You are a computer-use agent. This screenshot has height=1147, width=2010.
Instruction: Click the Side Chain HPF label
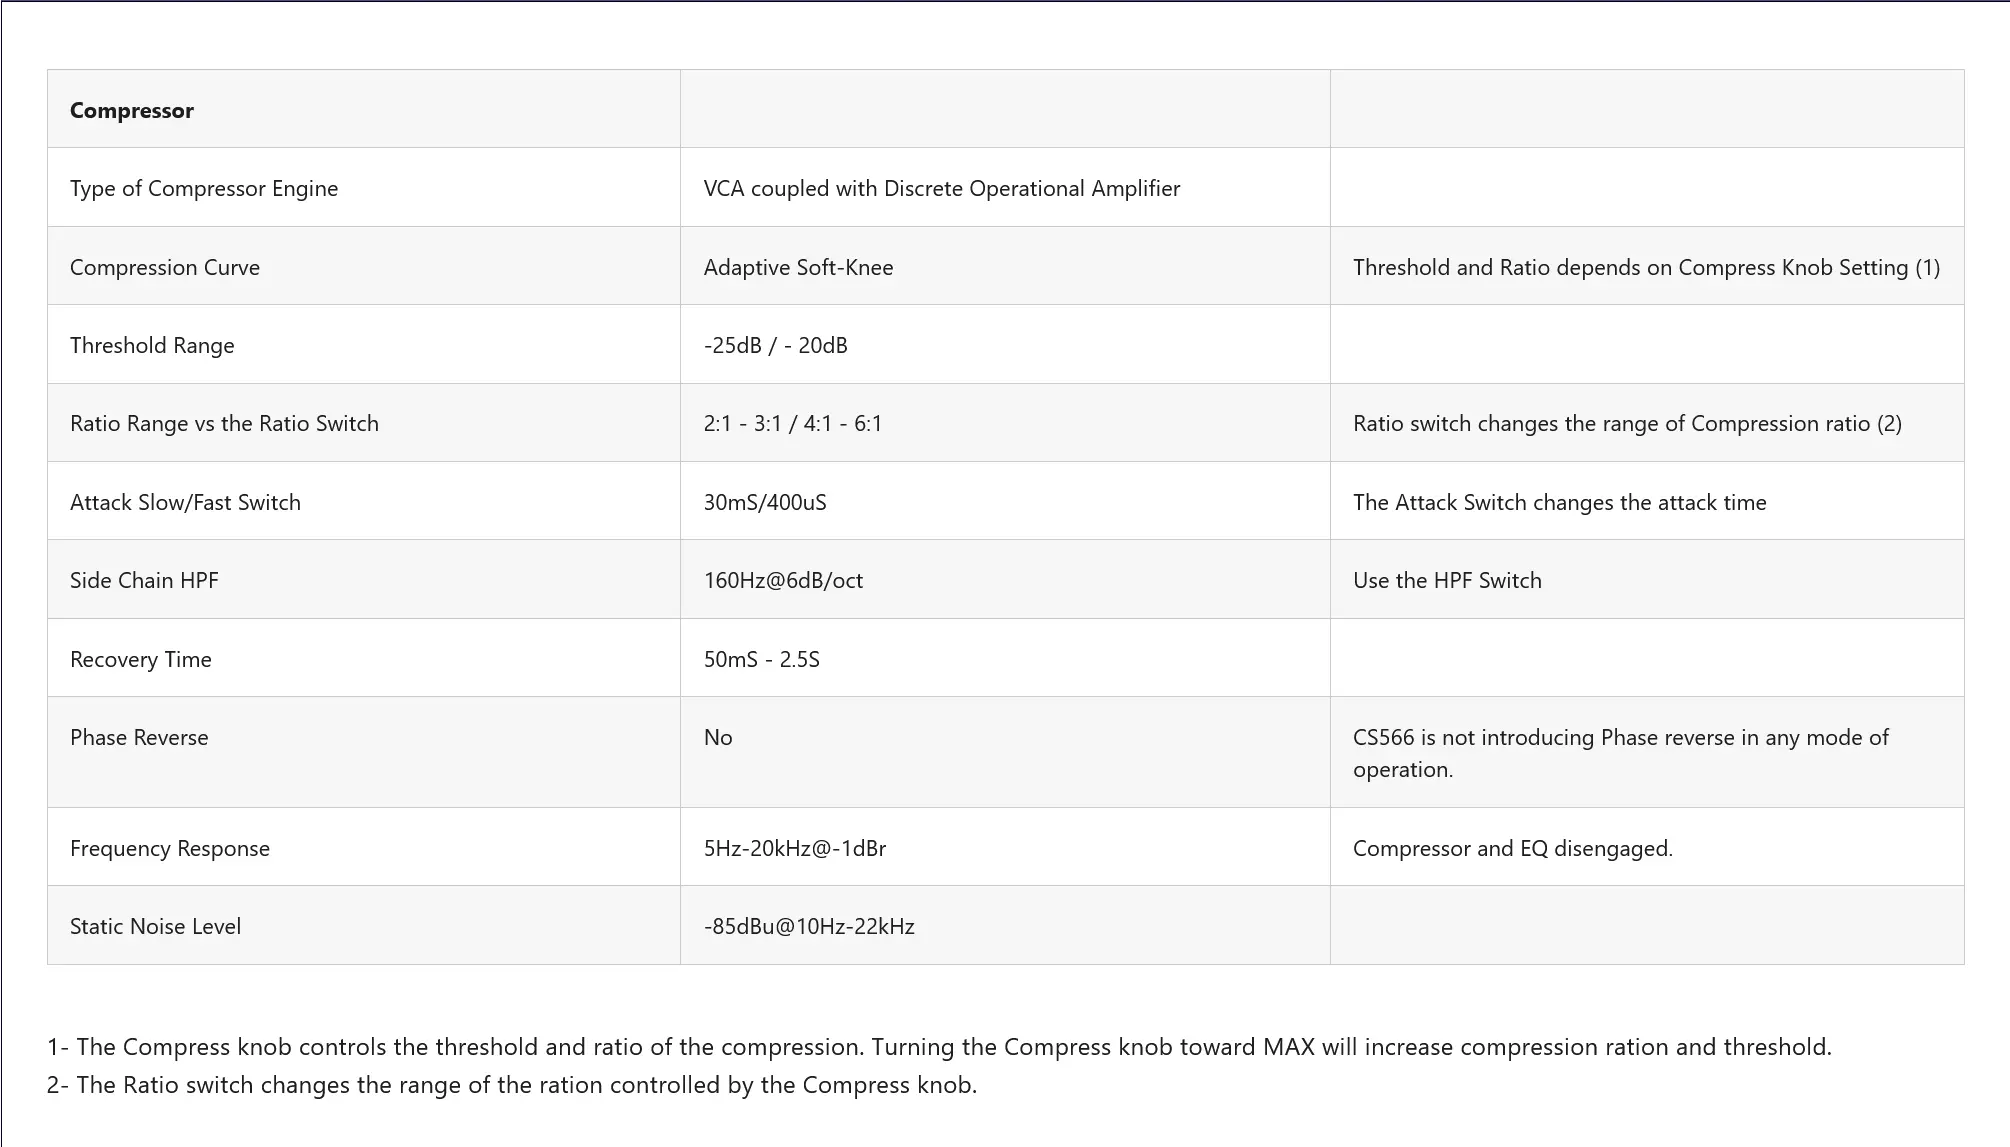[x=144, y=580]
